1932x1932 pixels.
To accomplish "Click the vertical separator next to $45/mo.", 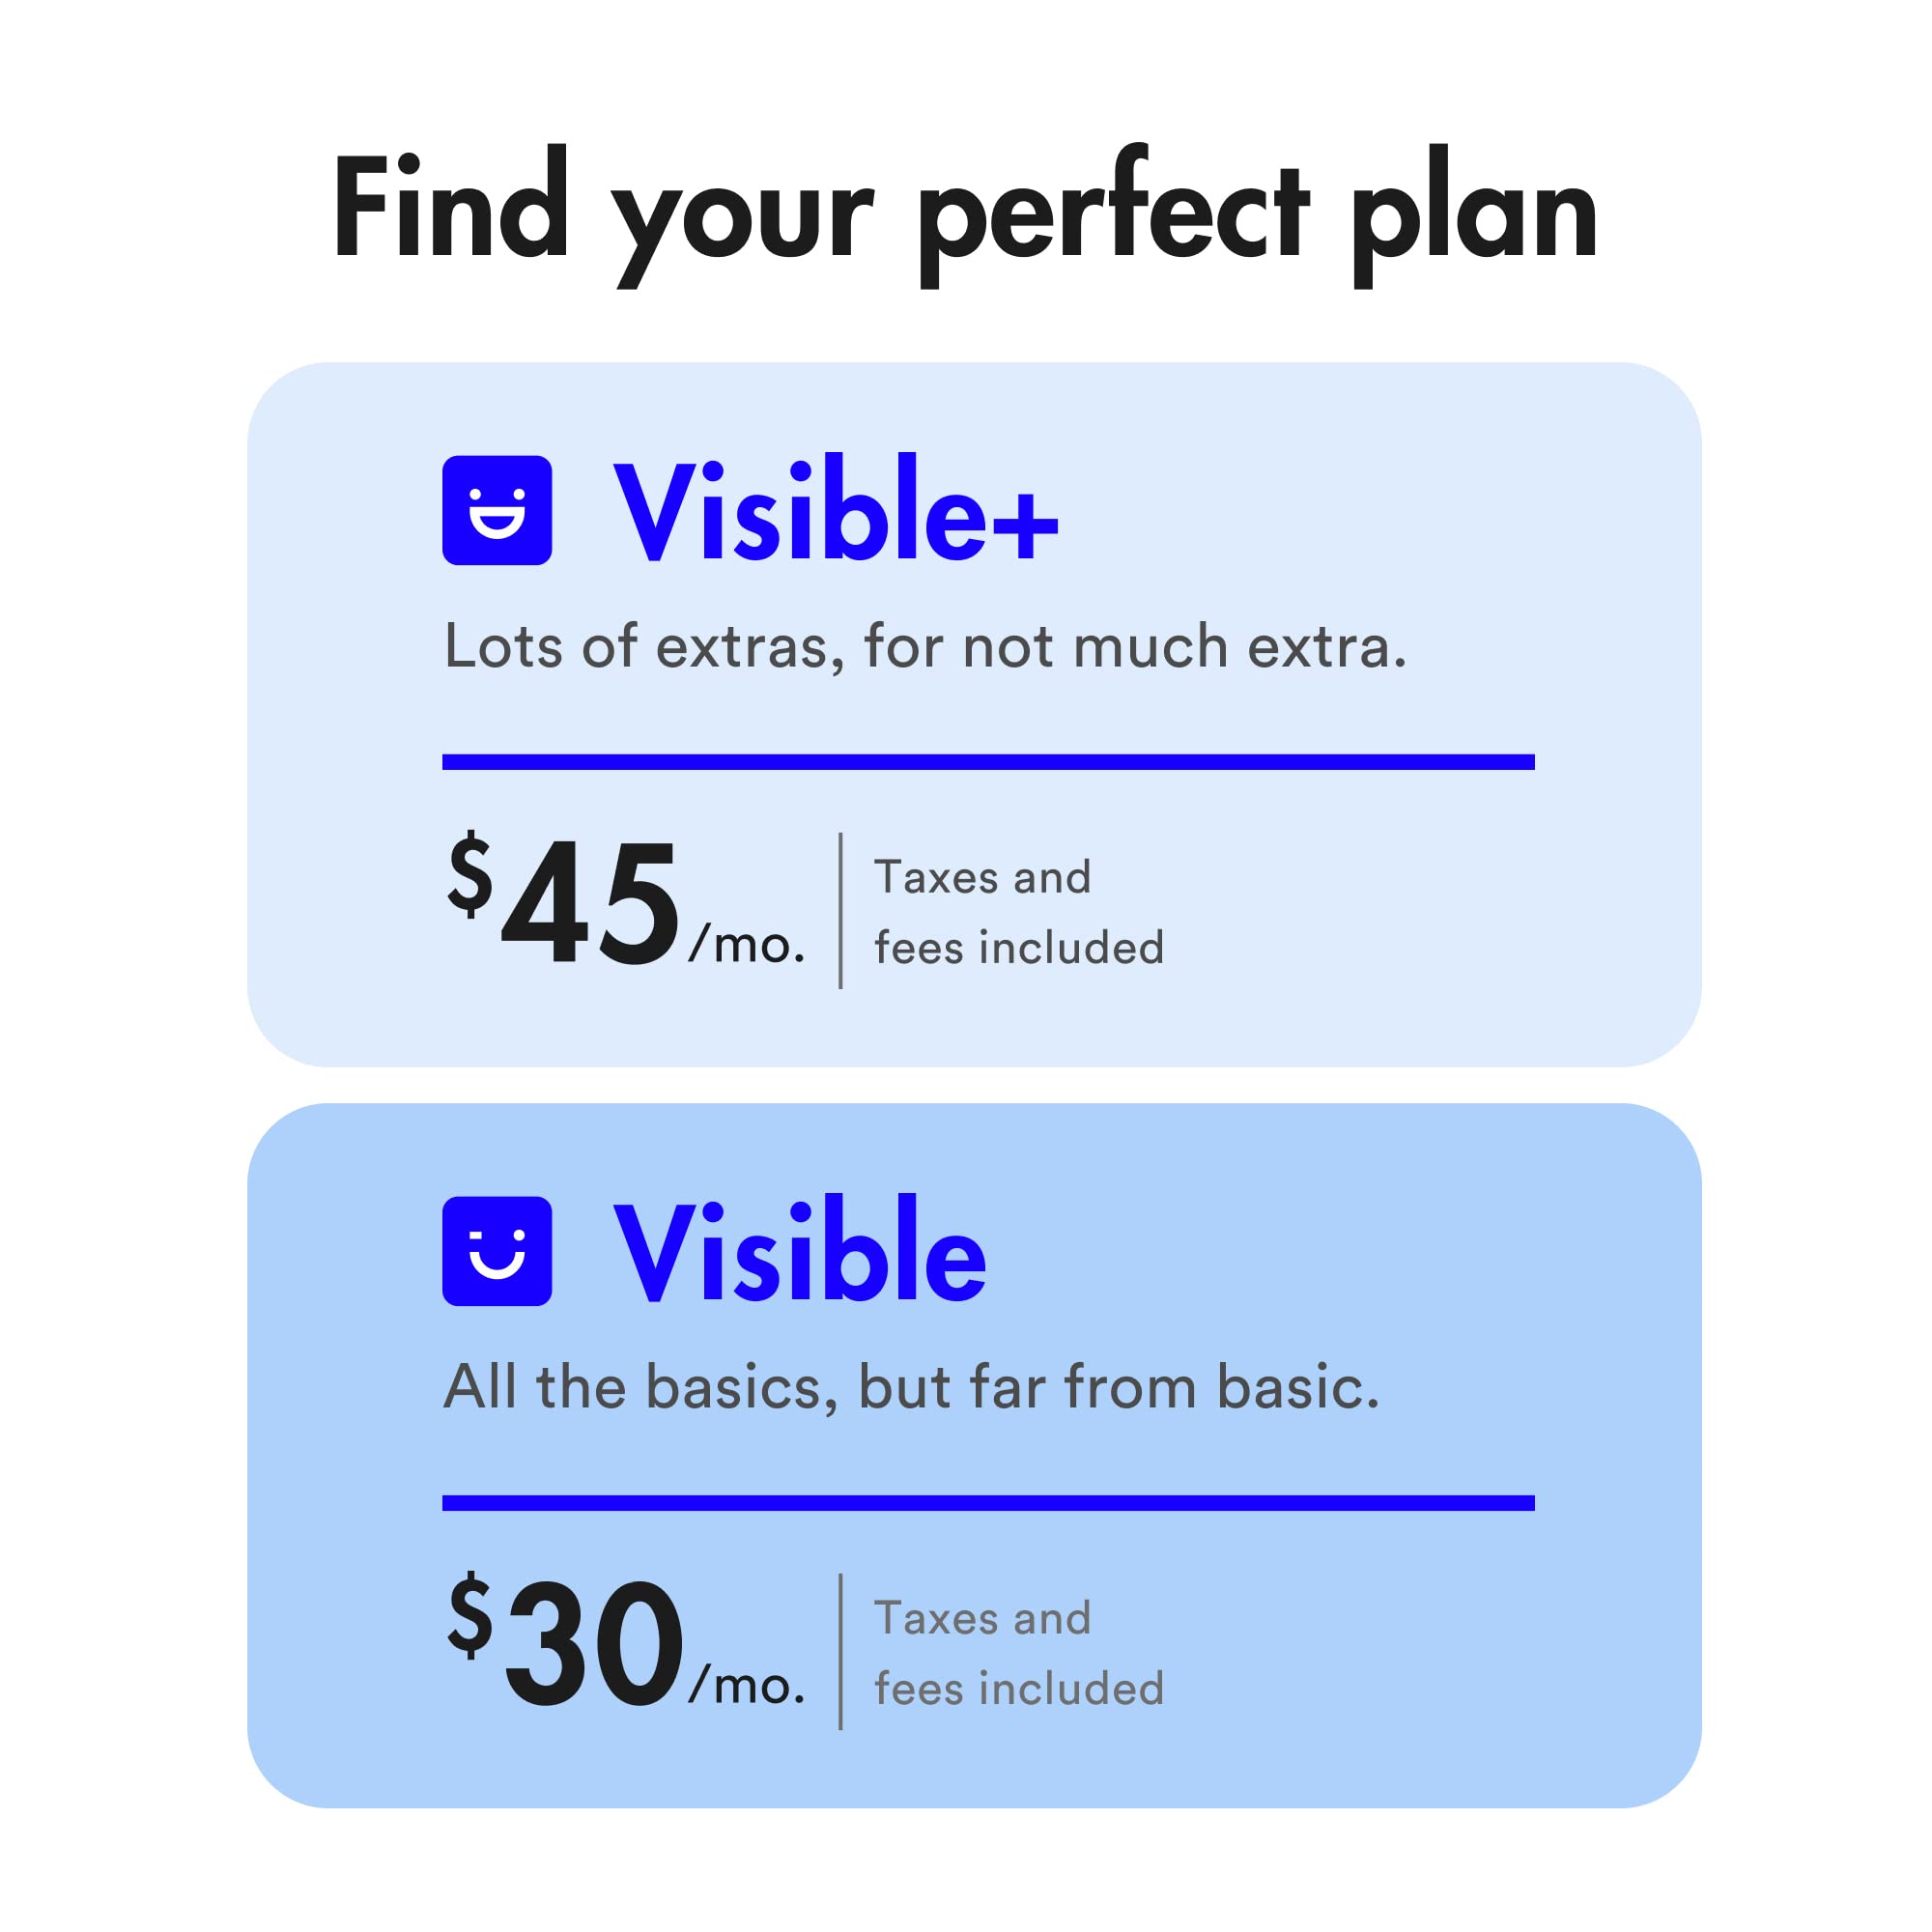I will (x=840, y=910).
